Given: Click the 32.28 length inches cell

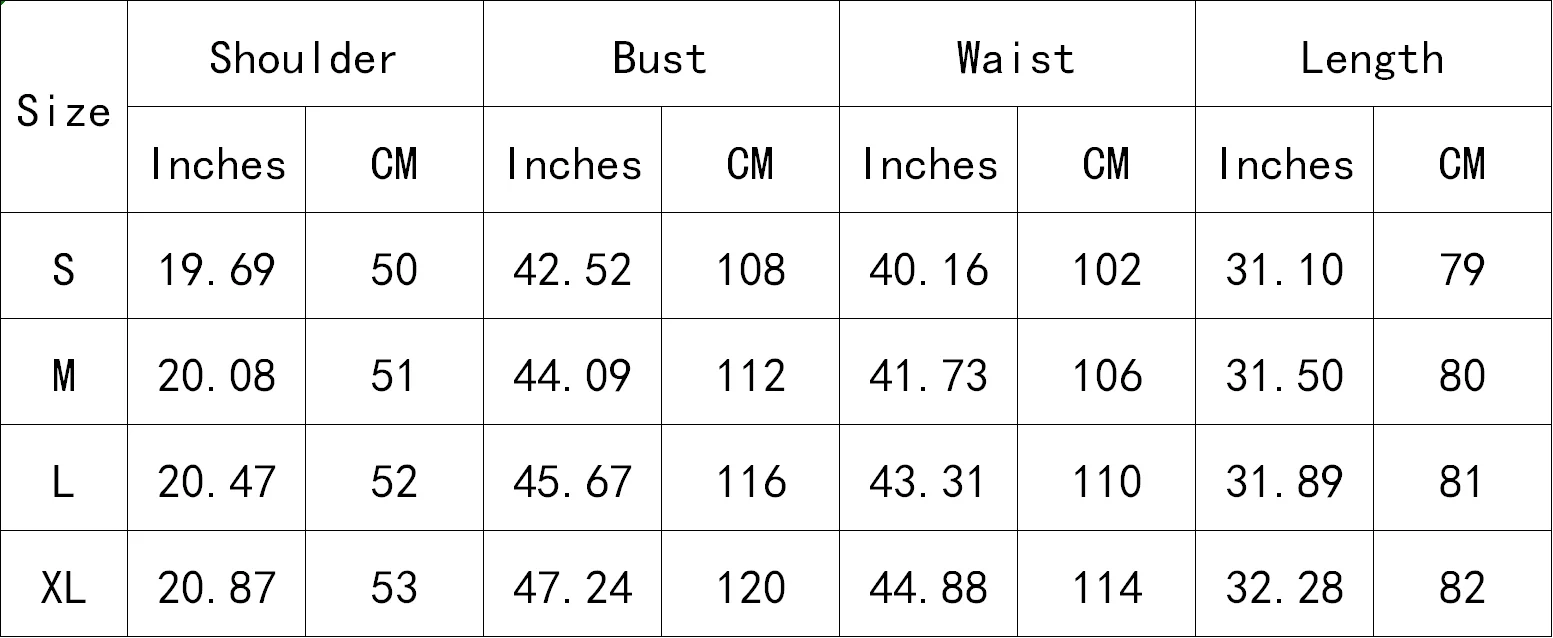Looking at the screenshot, I should tap(1284, 584).
